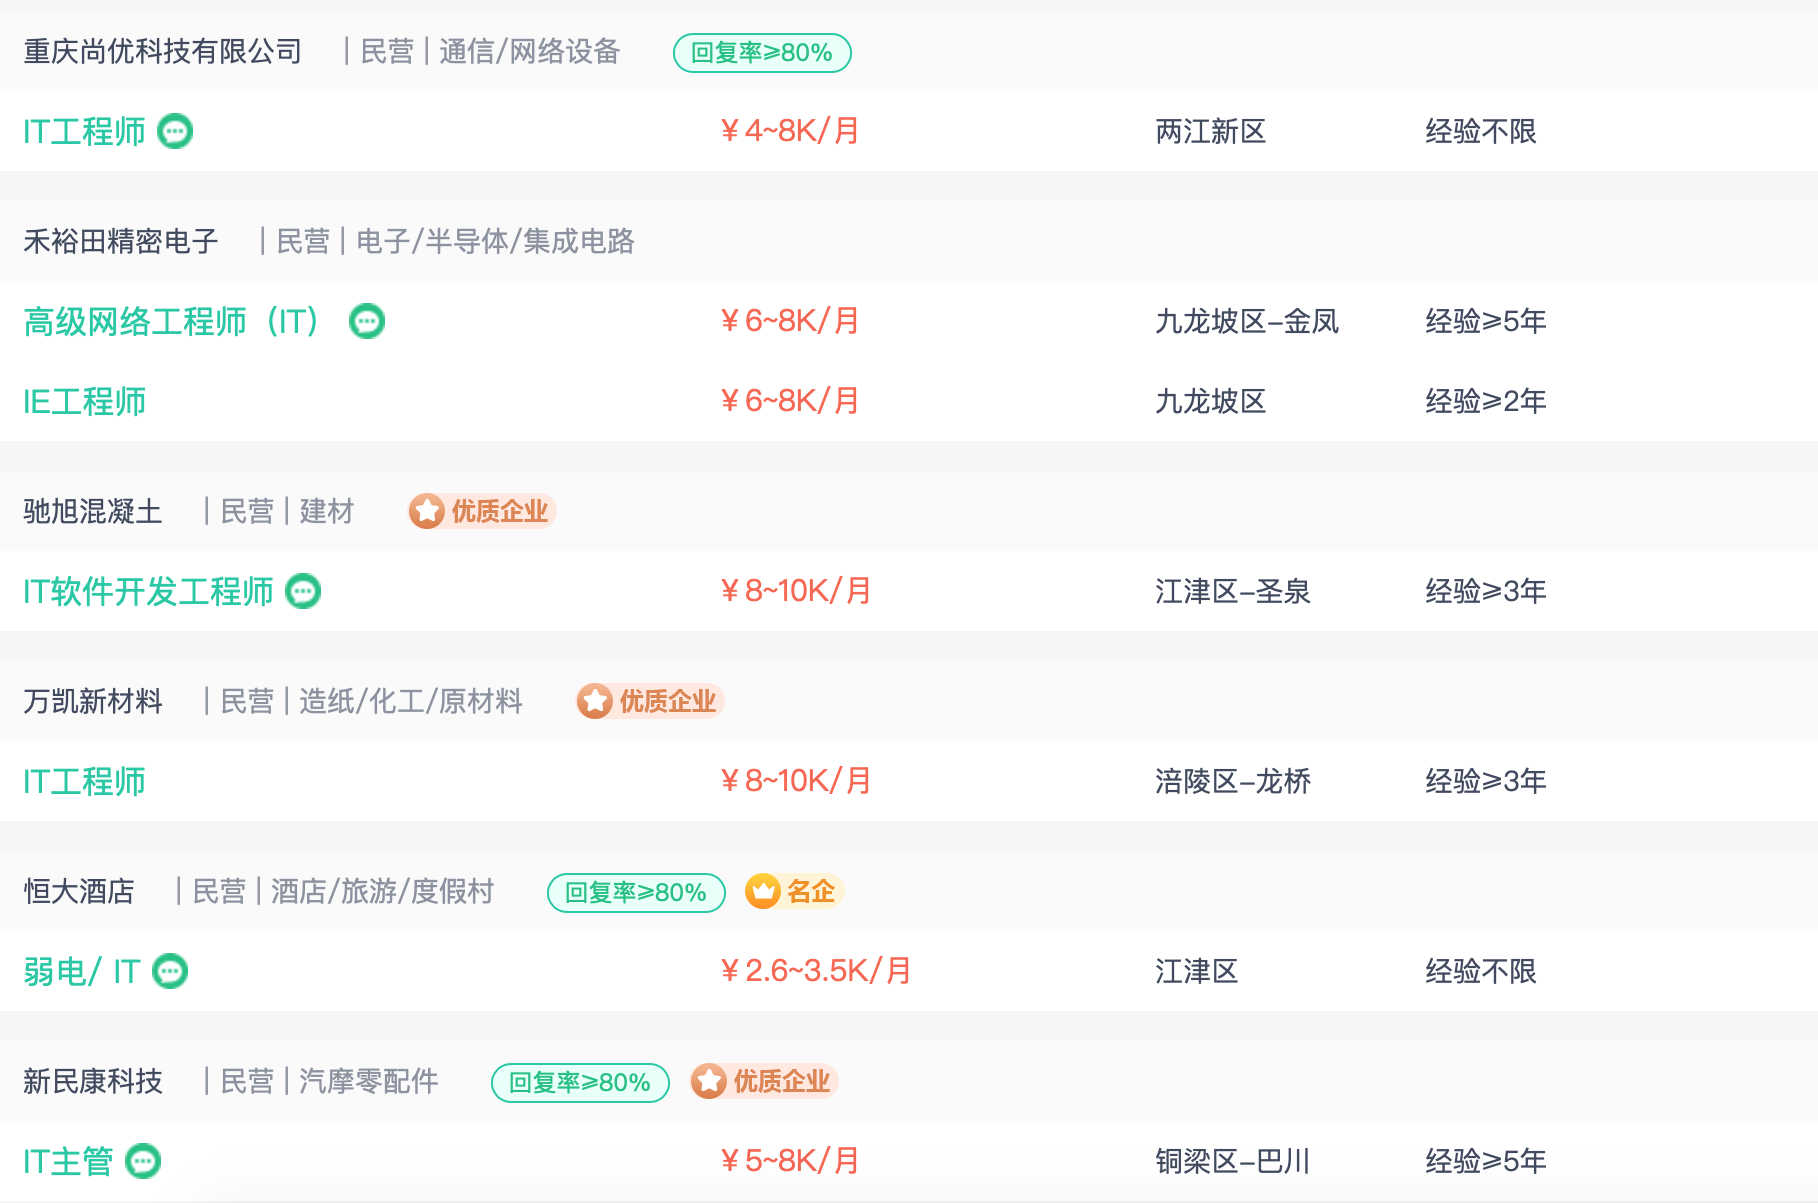Viewport: 1818px width, 1203px height.
Task: Click chat bubble next to 高级网络工程师（IT）
Action: 367,321
